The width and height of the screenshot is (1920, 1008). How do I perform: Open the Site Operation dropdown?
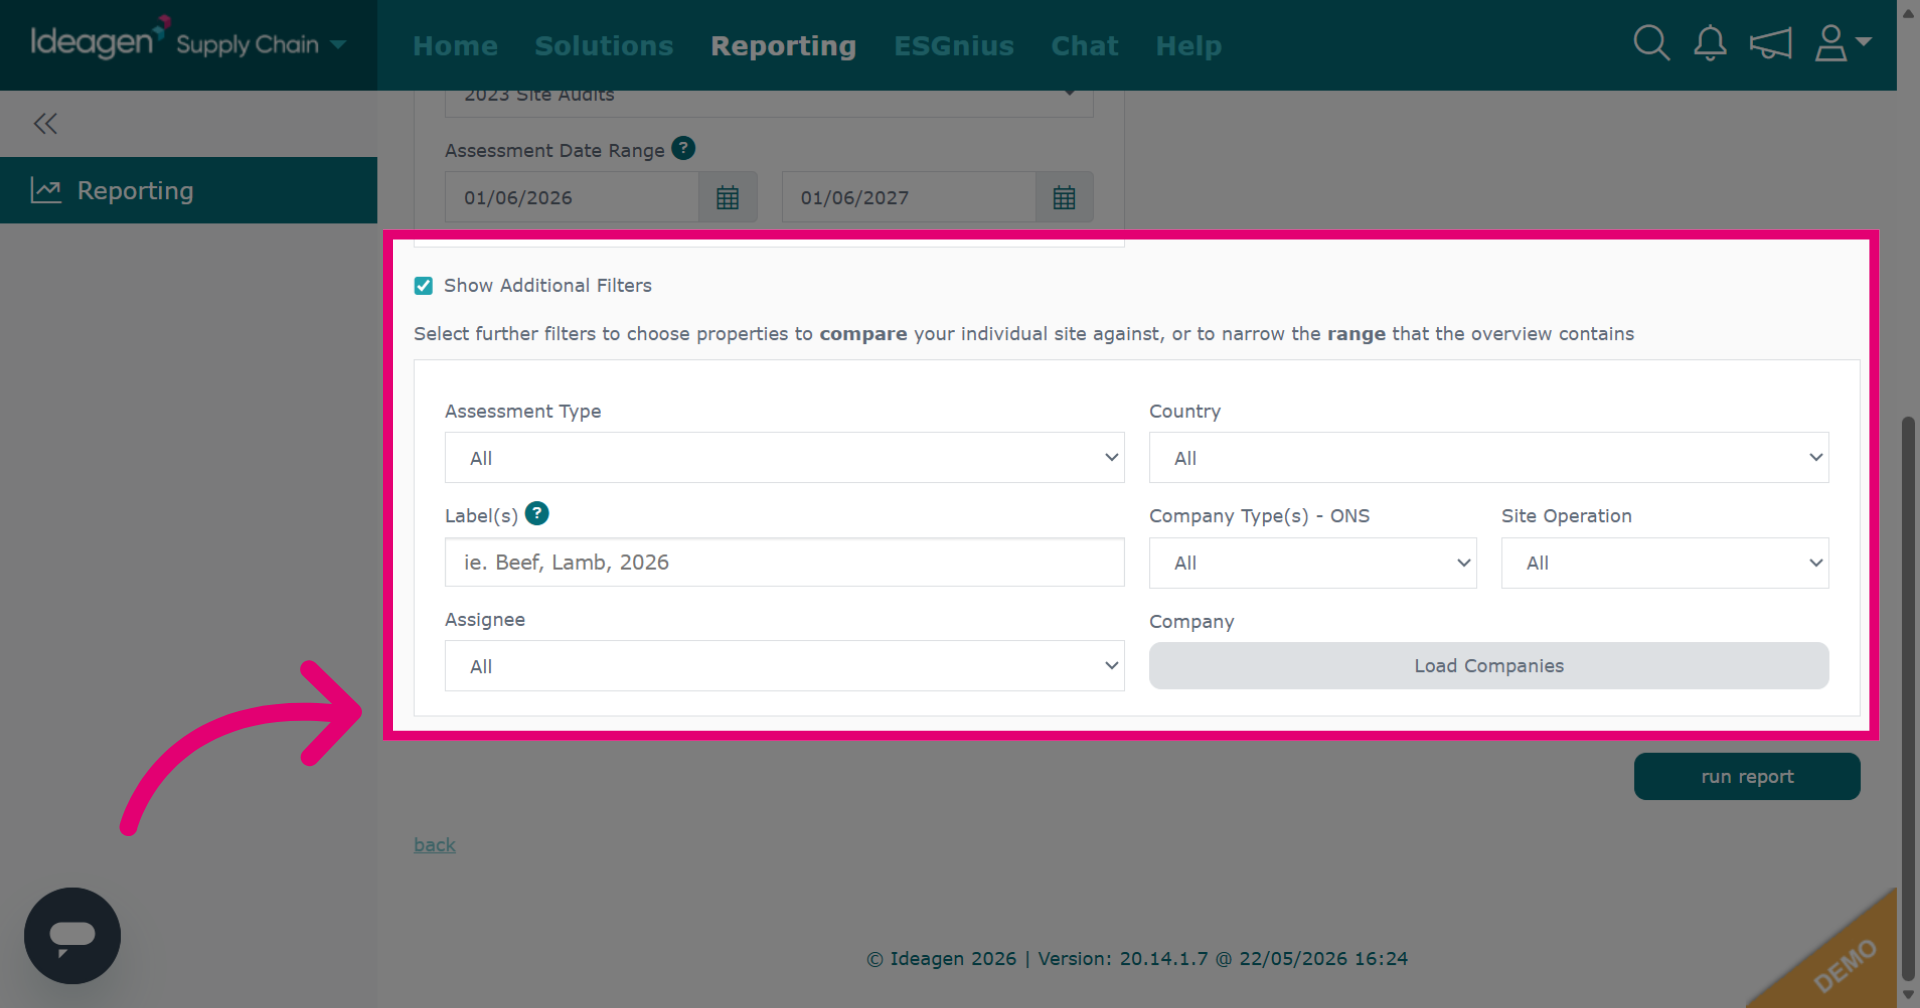[1665, 563]
